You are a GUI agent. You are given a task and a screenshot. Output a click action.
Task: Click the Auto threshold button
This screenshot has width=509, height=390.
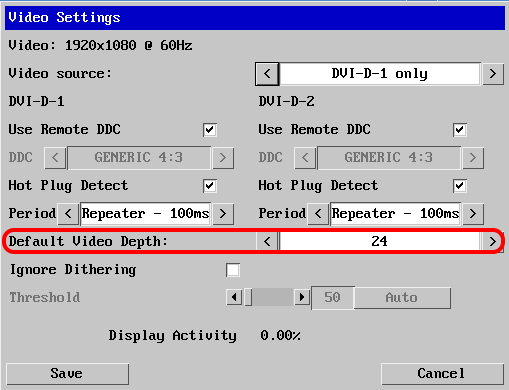click(x=402, y=298)
